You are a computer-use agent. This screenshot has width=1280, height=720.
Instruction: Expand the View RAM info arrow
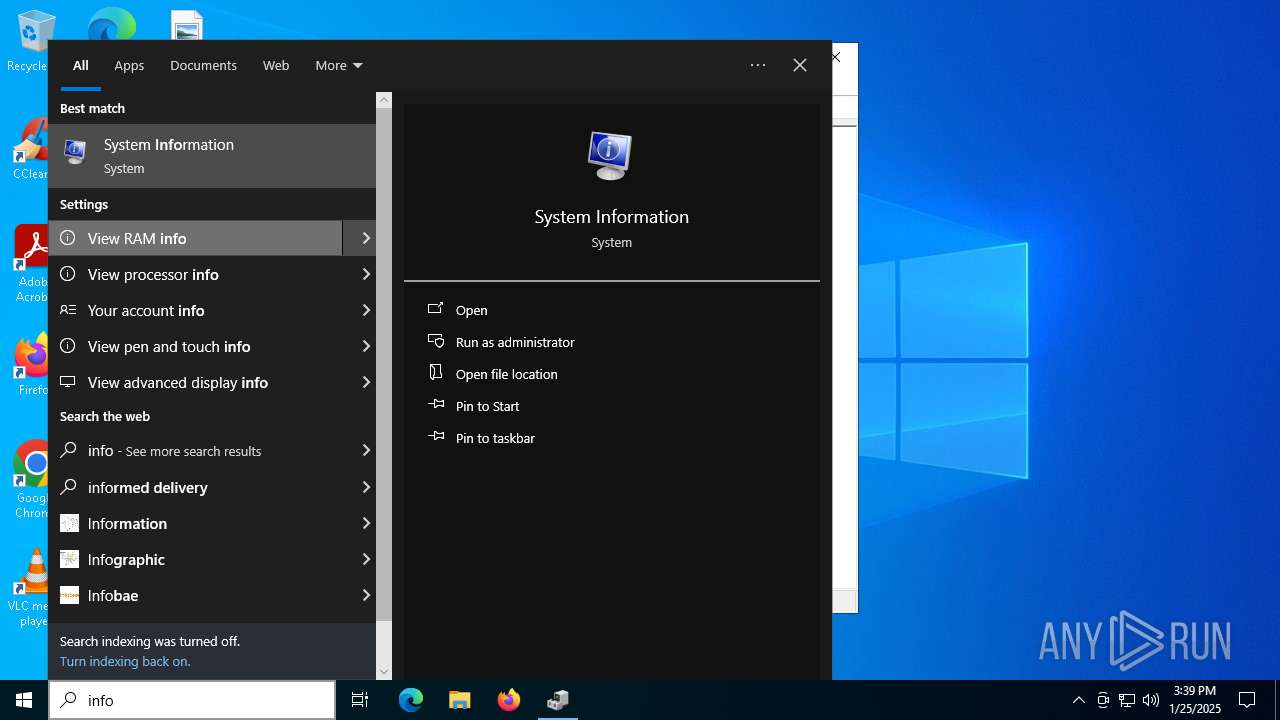[366, 238]
